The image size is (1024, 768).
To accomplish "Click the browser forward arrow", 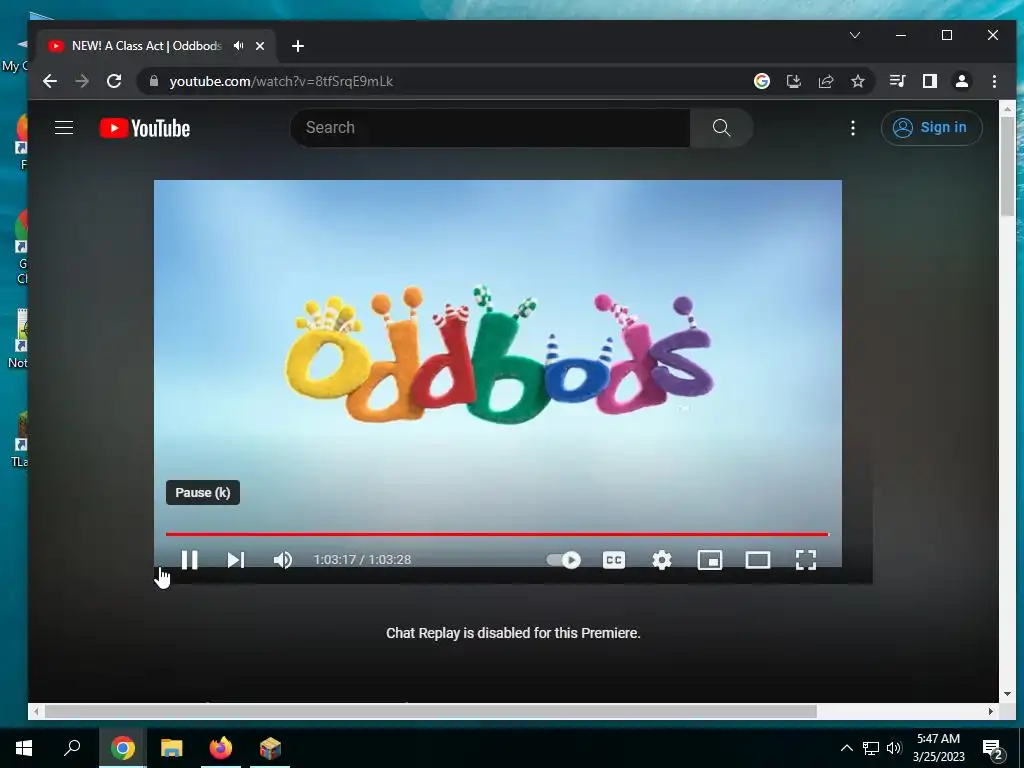I will pyautogui.click(x=82, y=81).
